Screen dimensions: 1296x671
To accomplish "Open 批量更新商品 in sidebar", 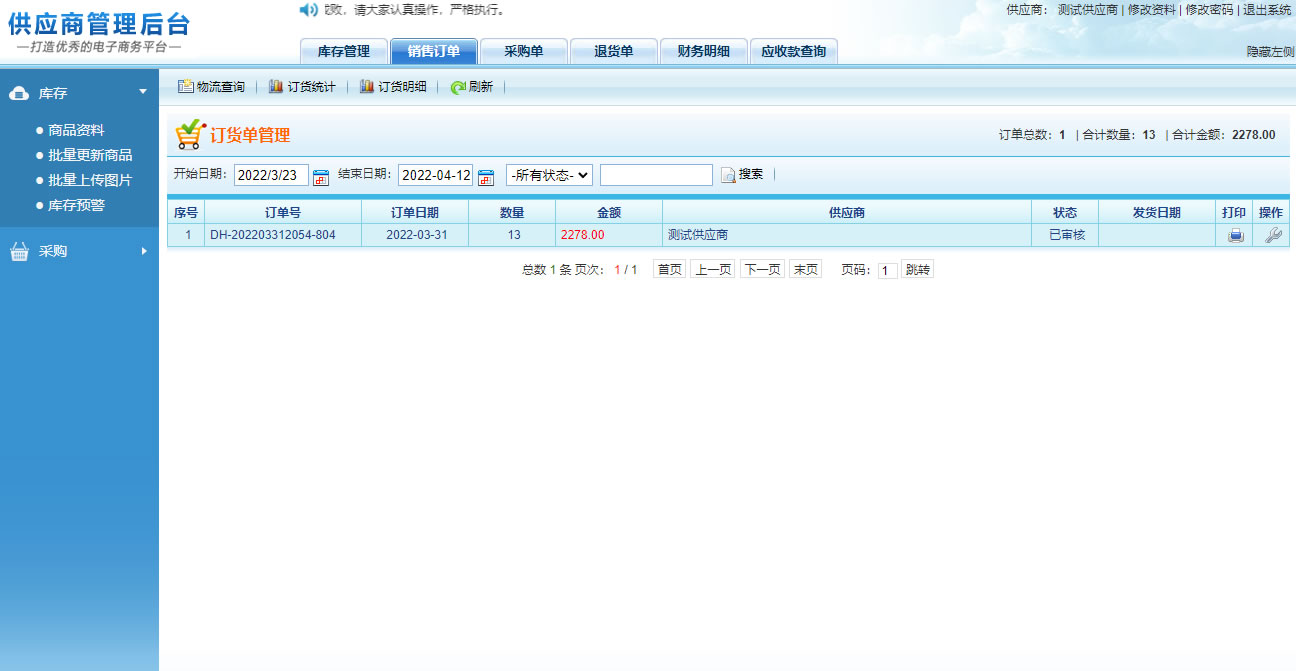I will (90, 155).
